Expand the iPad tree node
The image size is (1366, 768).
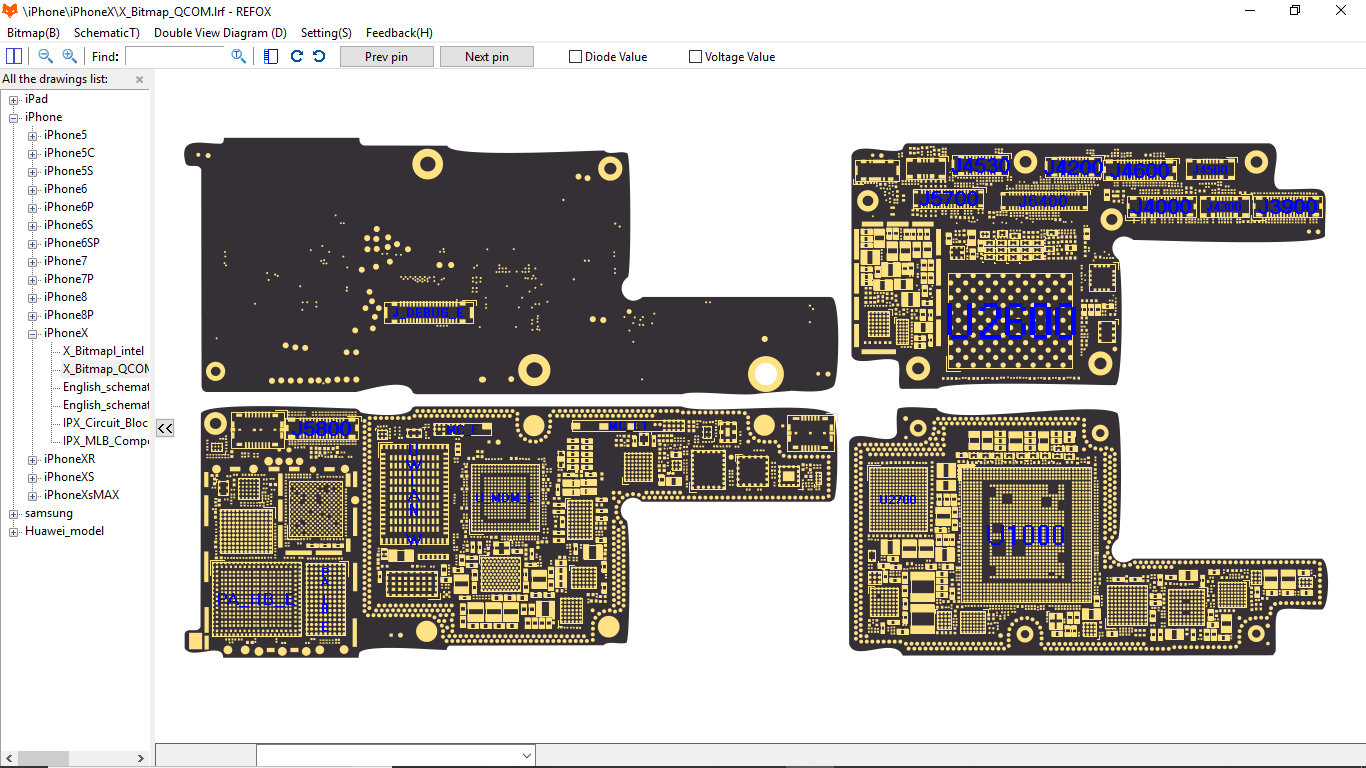coord(14,99)
